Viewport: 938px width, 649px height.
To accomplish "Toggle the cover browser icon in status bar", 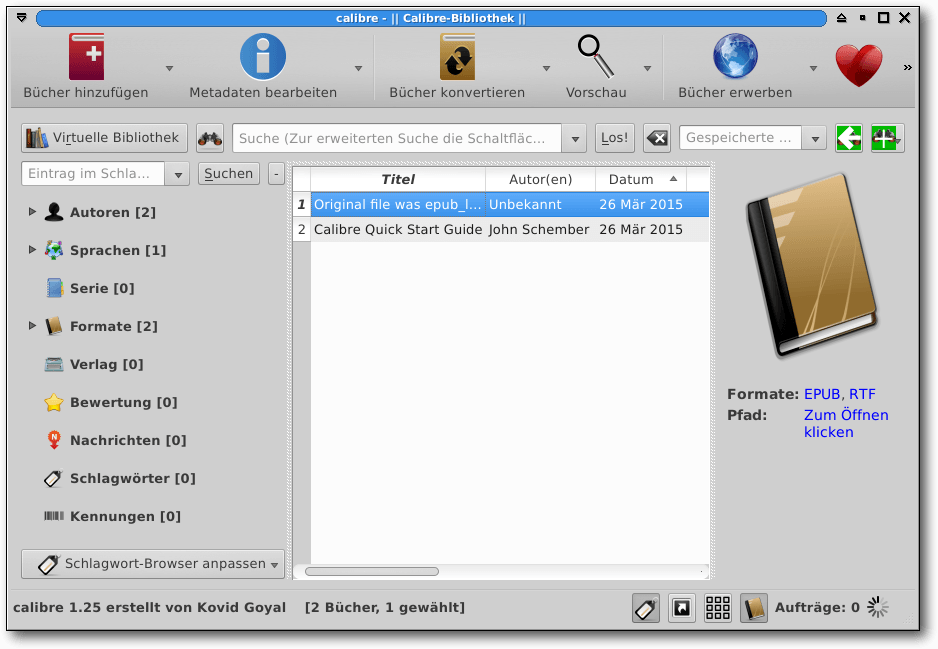I will pos(682,608).
